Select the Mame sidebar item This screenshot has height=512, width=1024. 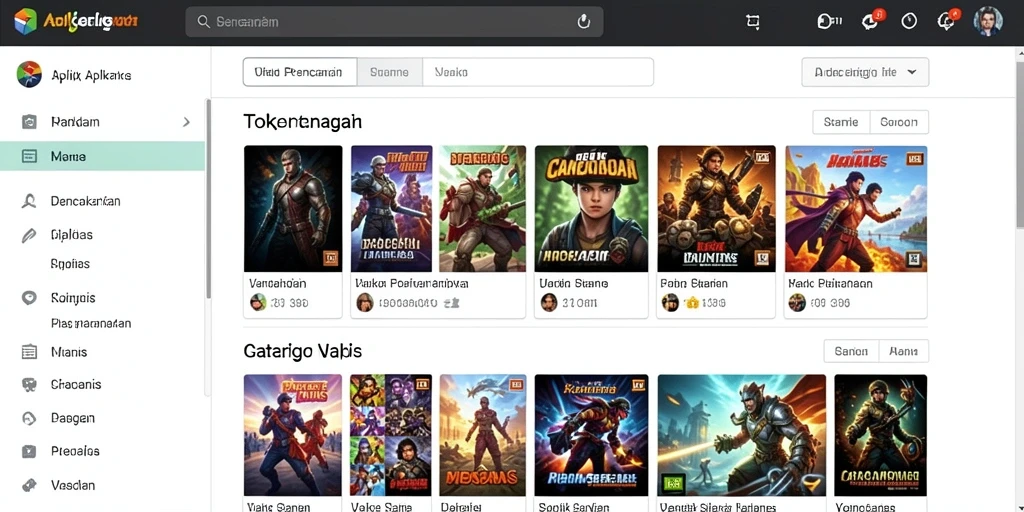tap(103, 157)
